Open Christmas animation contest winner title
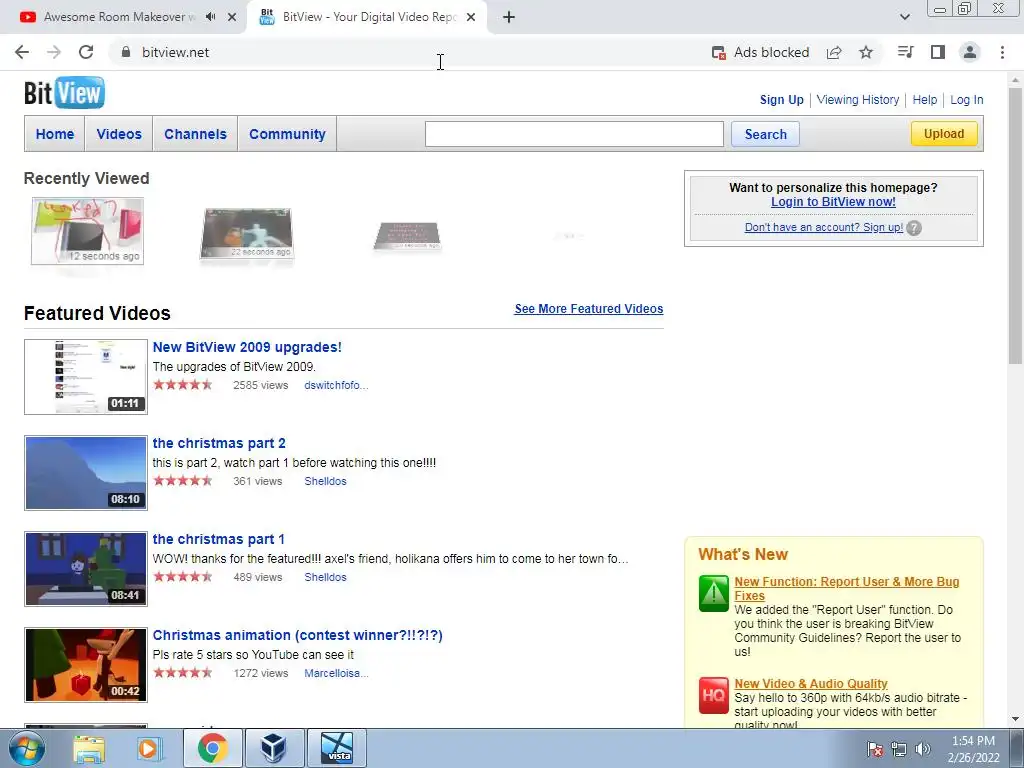The height and width of the screenshot is (768, 1024). (297, 635)
